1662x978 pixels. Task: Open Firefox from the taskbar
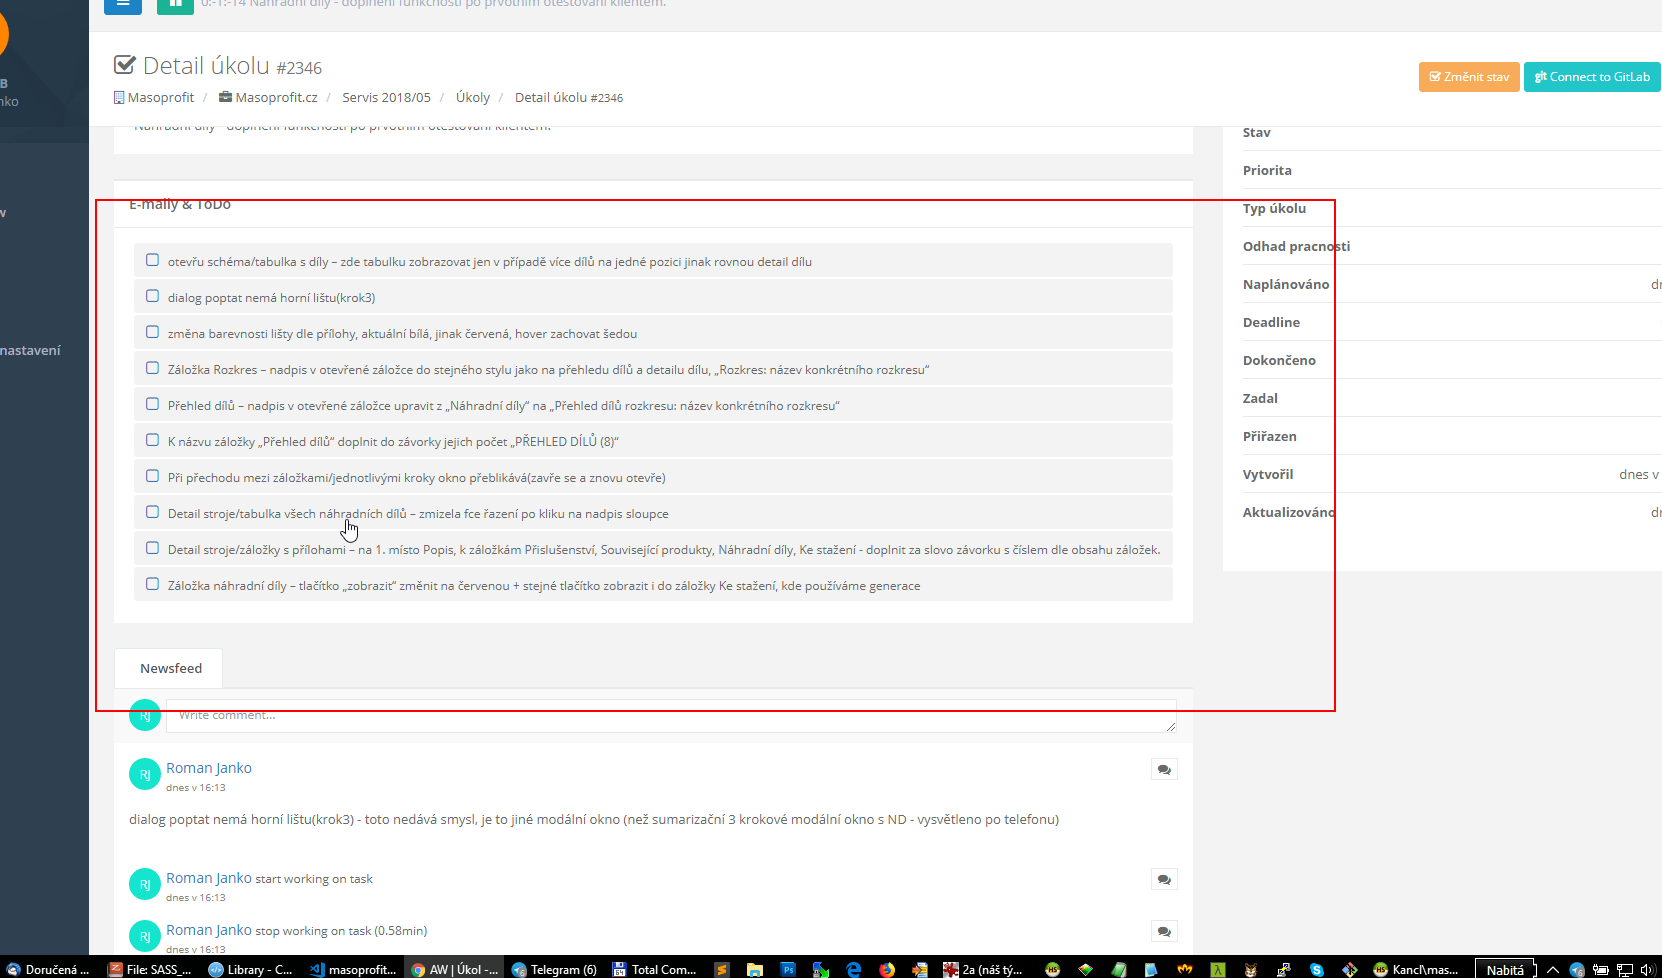887,968
